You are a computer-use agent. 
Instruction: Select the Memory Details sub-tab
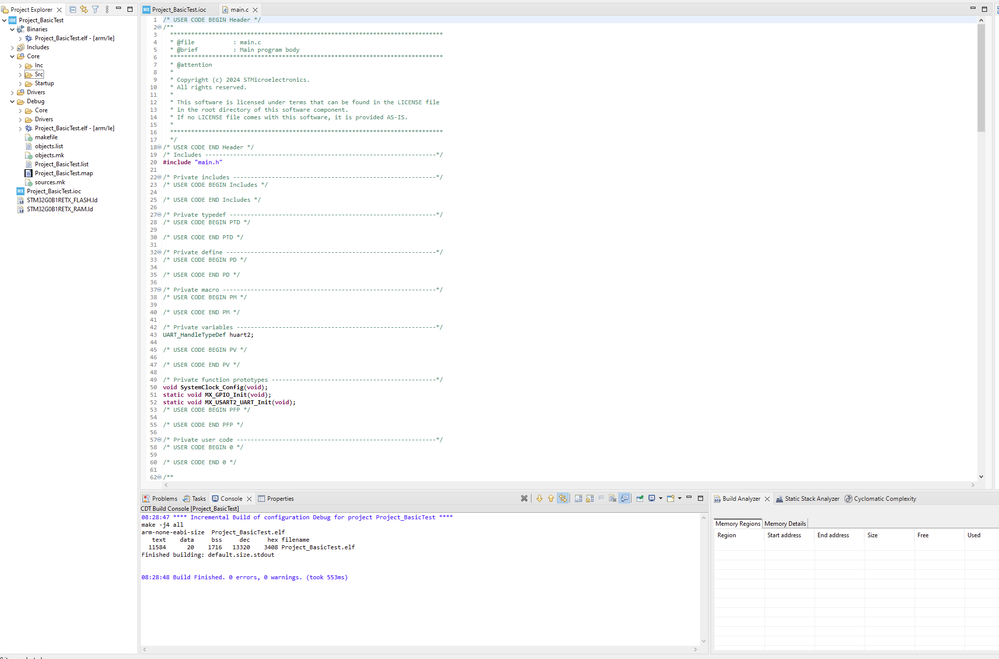(x=785, y=523)
